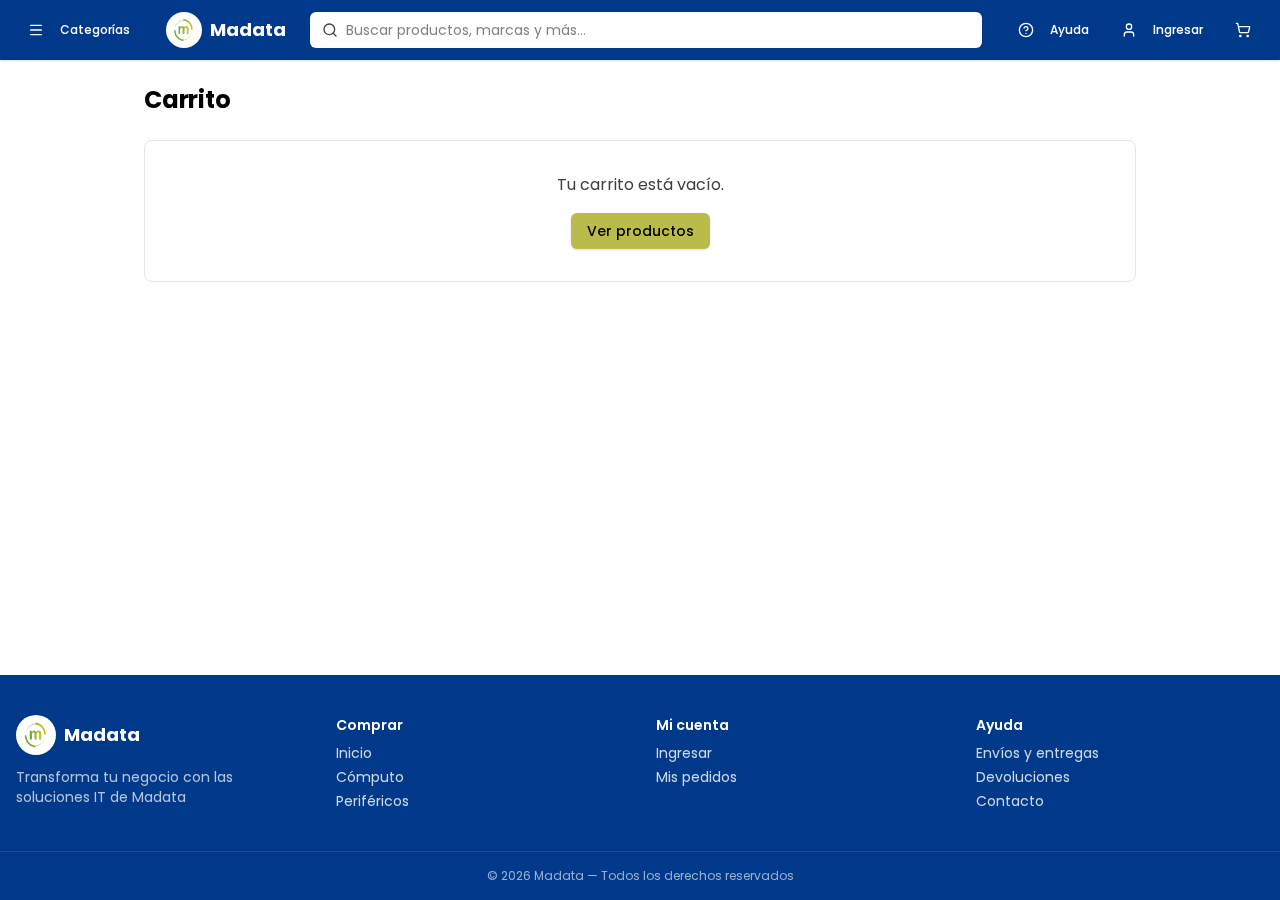Viewport: 1280px width, 900px height.
Task: Click the Madata logo in footer
Action: click(x=36, y=735)
